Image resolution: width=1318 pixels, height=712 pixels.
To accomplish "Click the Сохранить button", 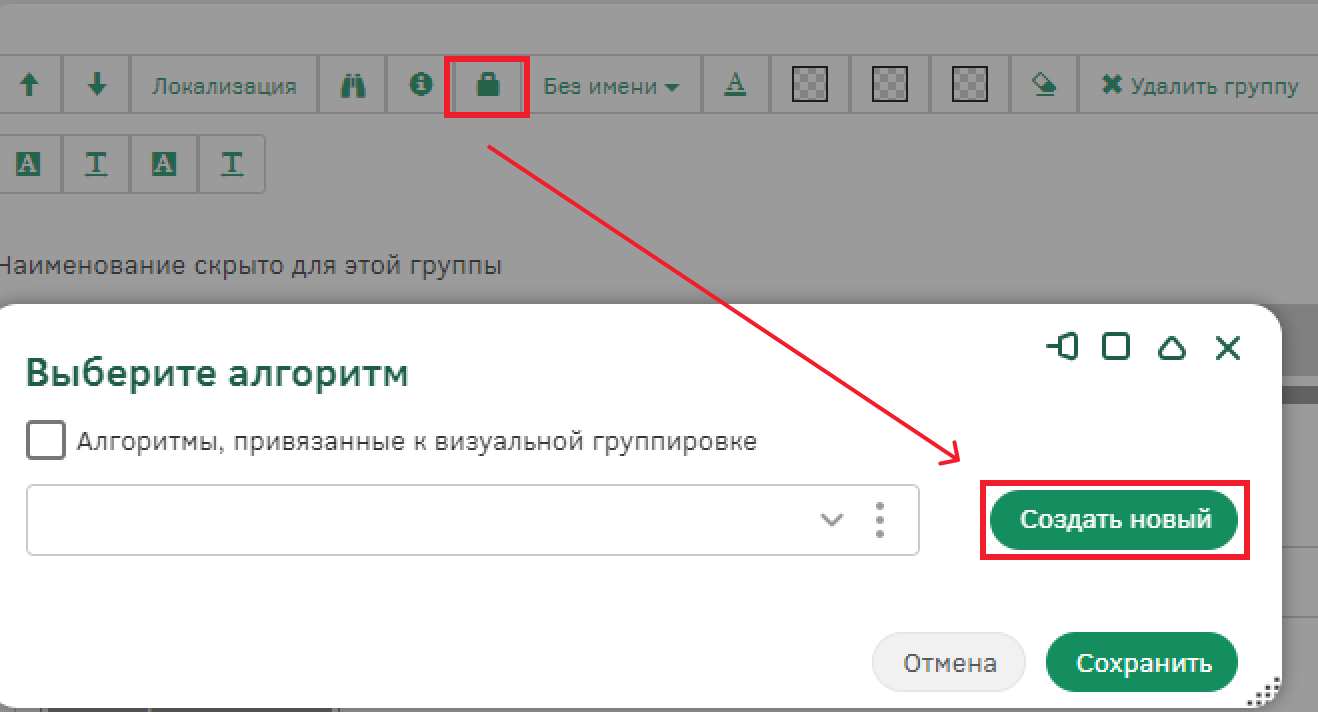I will (x=1143, y=663).
